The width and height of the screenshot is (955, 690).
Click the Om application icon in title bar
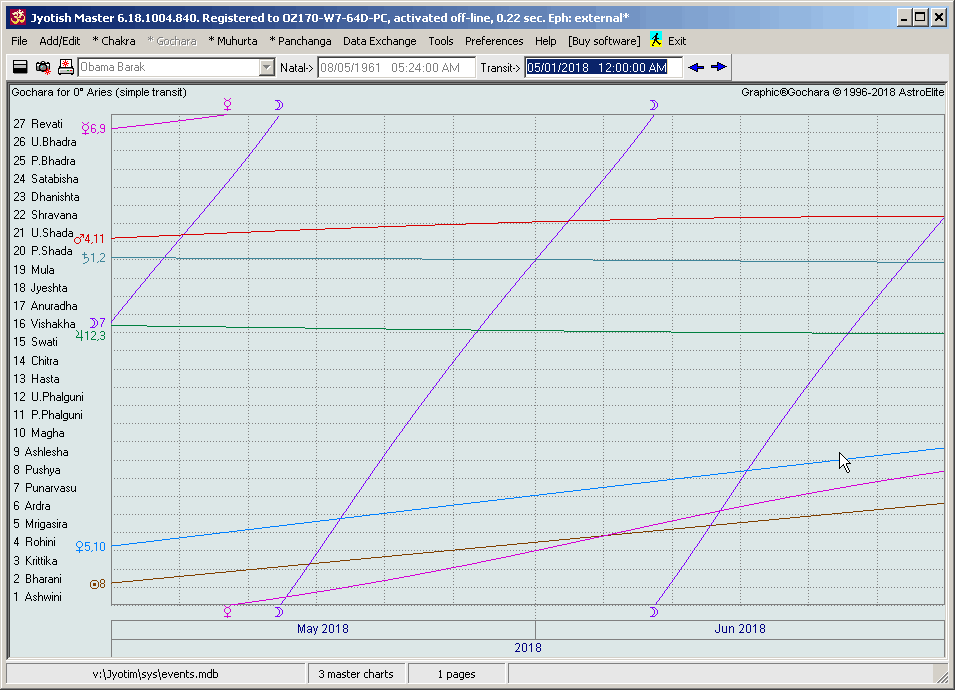pos(17,17)
